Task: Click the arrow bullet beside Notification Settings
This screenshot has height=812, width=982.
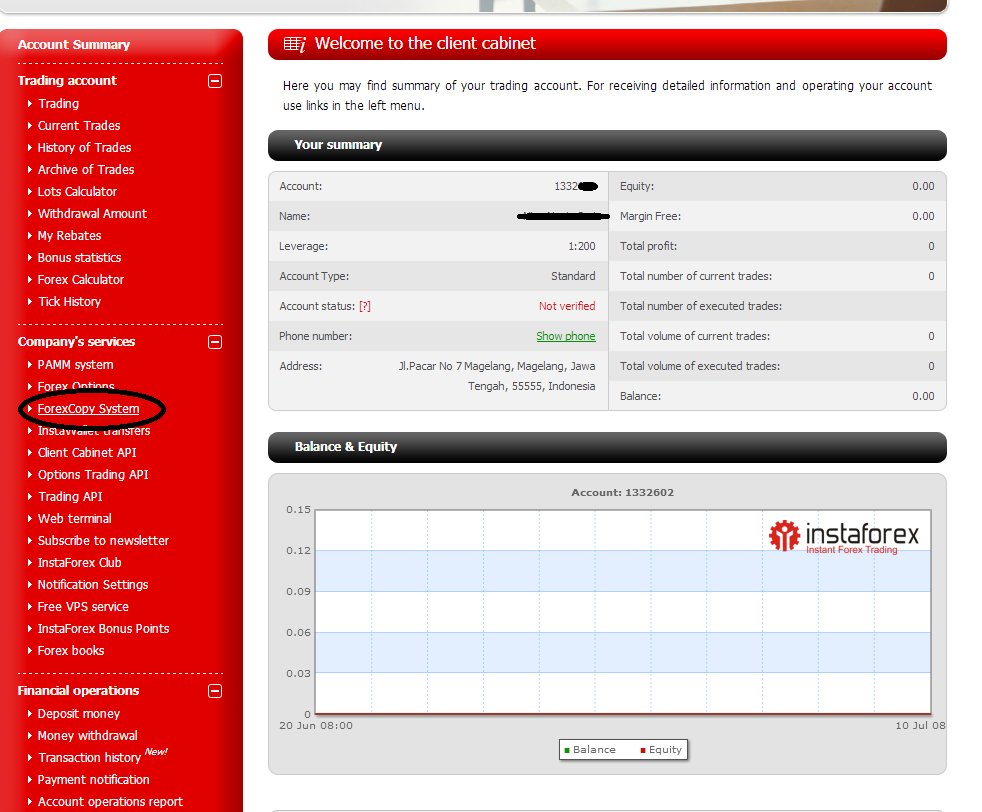Action: tap(29, 584)
